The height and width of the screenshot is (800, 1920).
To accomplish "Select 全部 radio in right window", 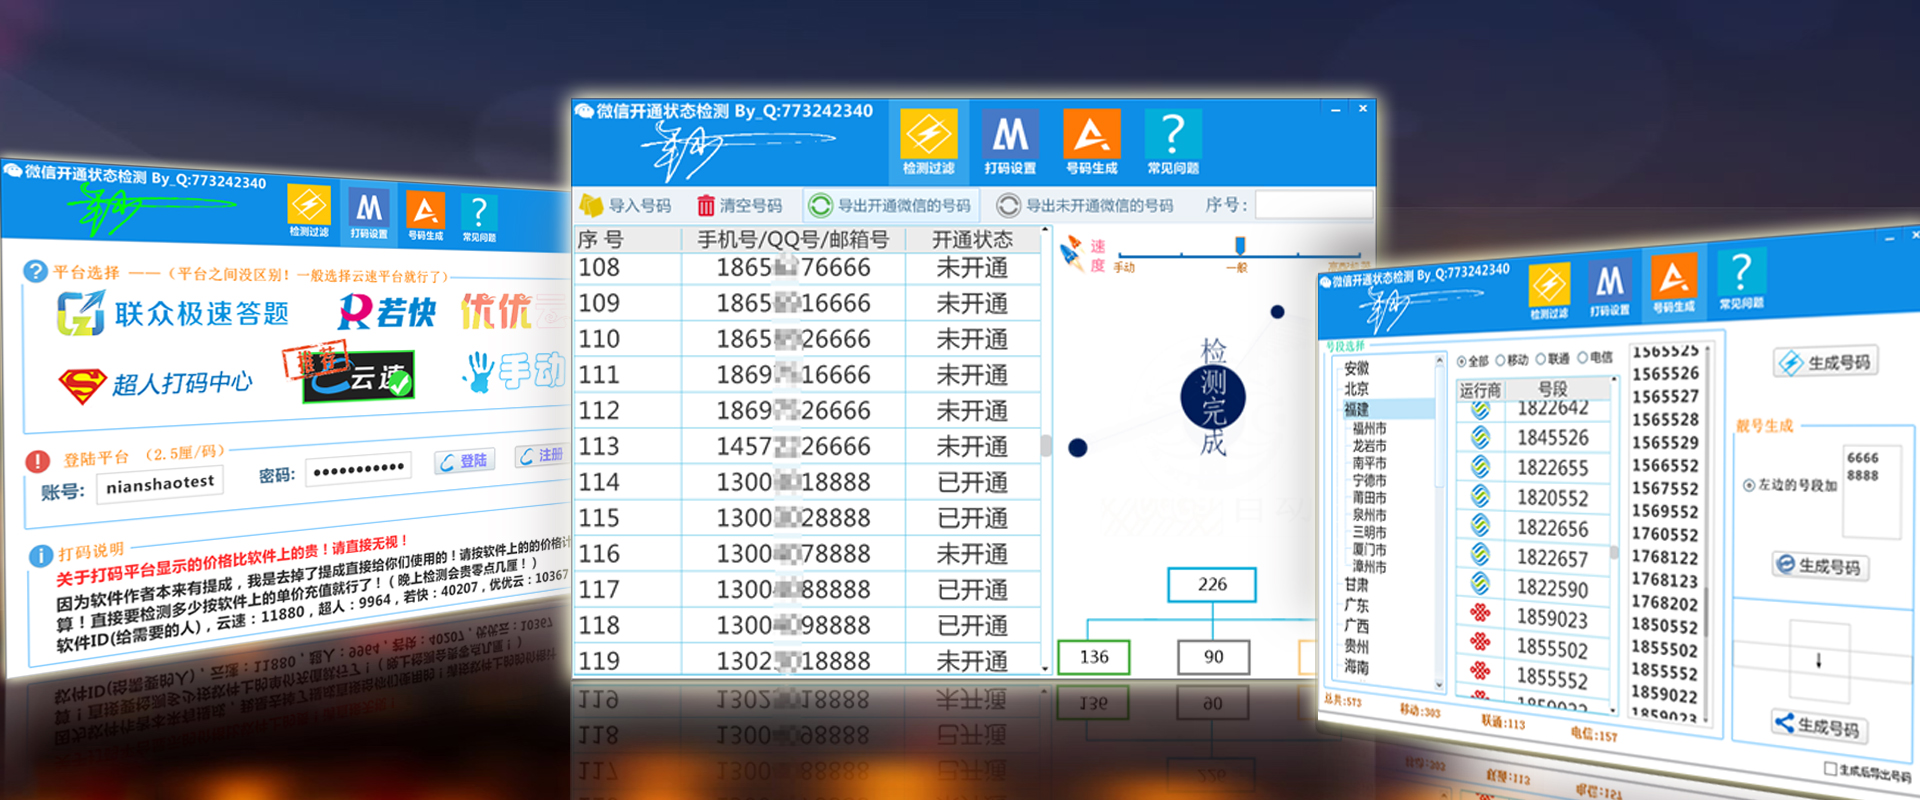I will [x=1462, y=362].
